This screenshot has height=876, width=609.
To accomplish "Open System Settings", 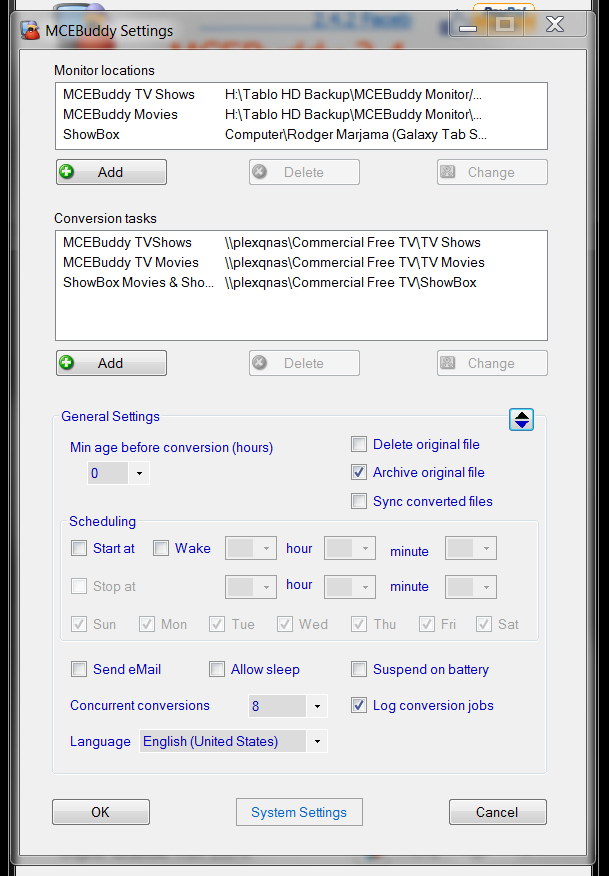I will tap(299, 812).
